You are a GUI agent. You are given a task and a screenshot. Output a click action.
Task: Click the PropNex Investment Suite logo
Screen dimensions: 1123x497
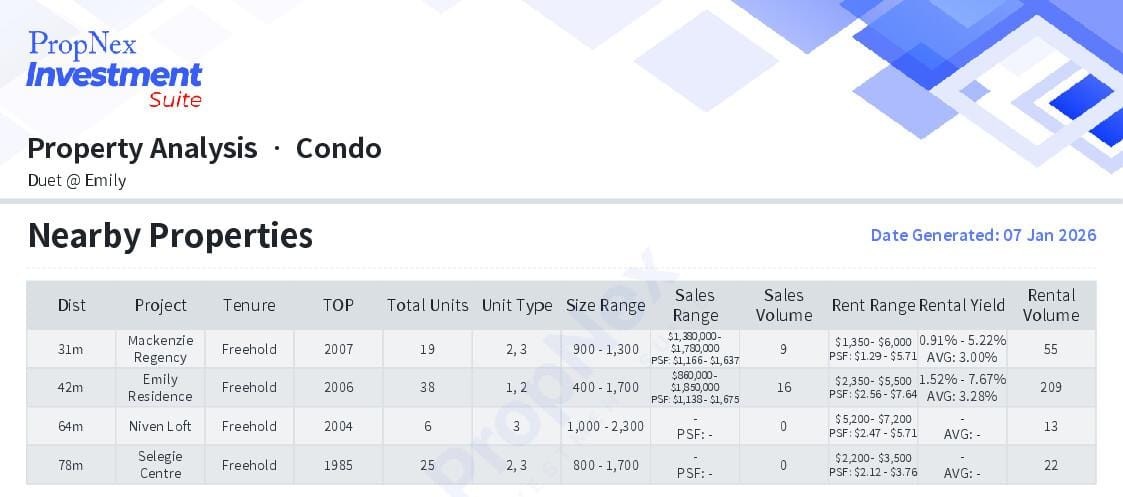[115, 69]
